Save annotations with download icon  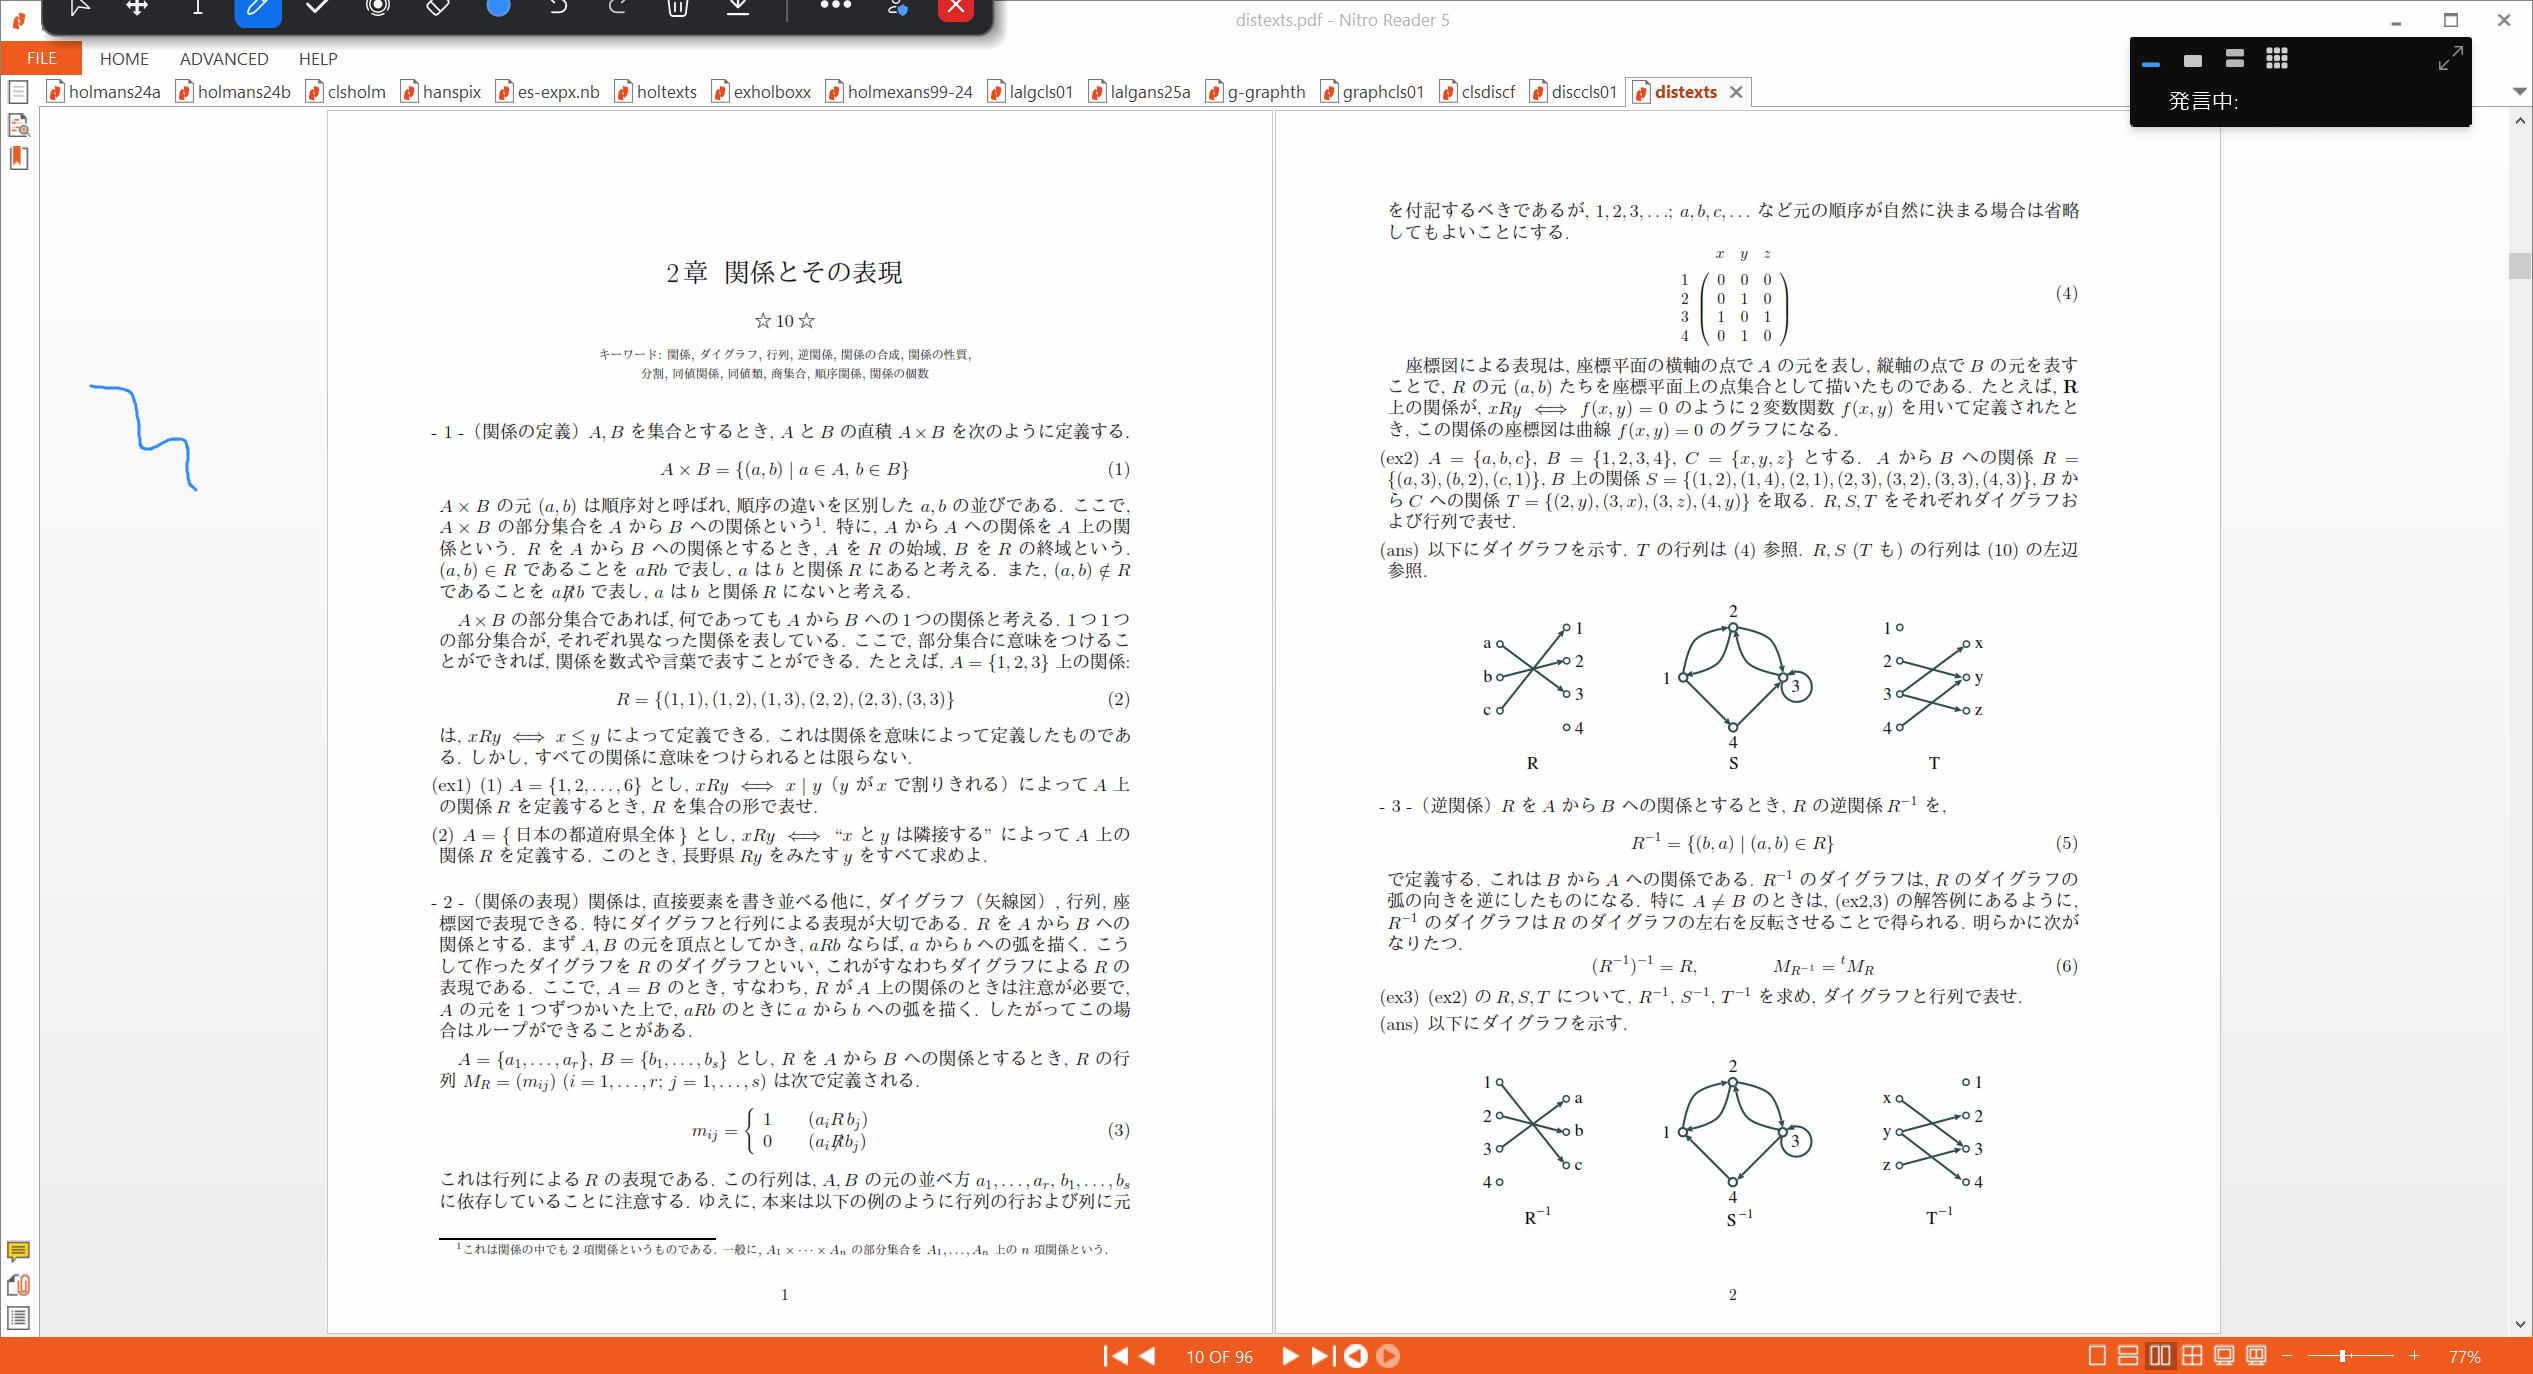[738, 8]
